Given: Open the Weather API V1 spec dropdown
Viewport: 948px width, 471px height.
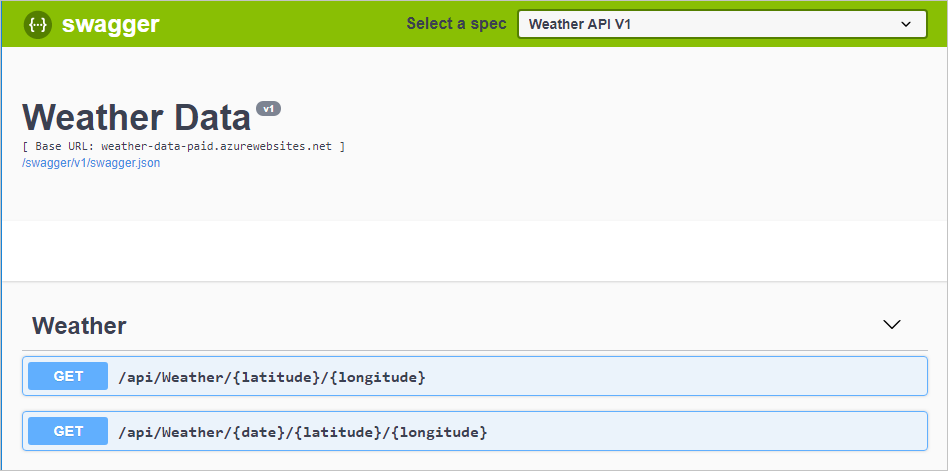Looking at the screenshot, I should (x=720, y=24).
